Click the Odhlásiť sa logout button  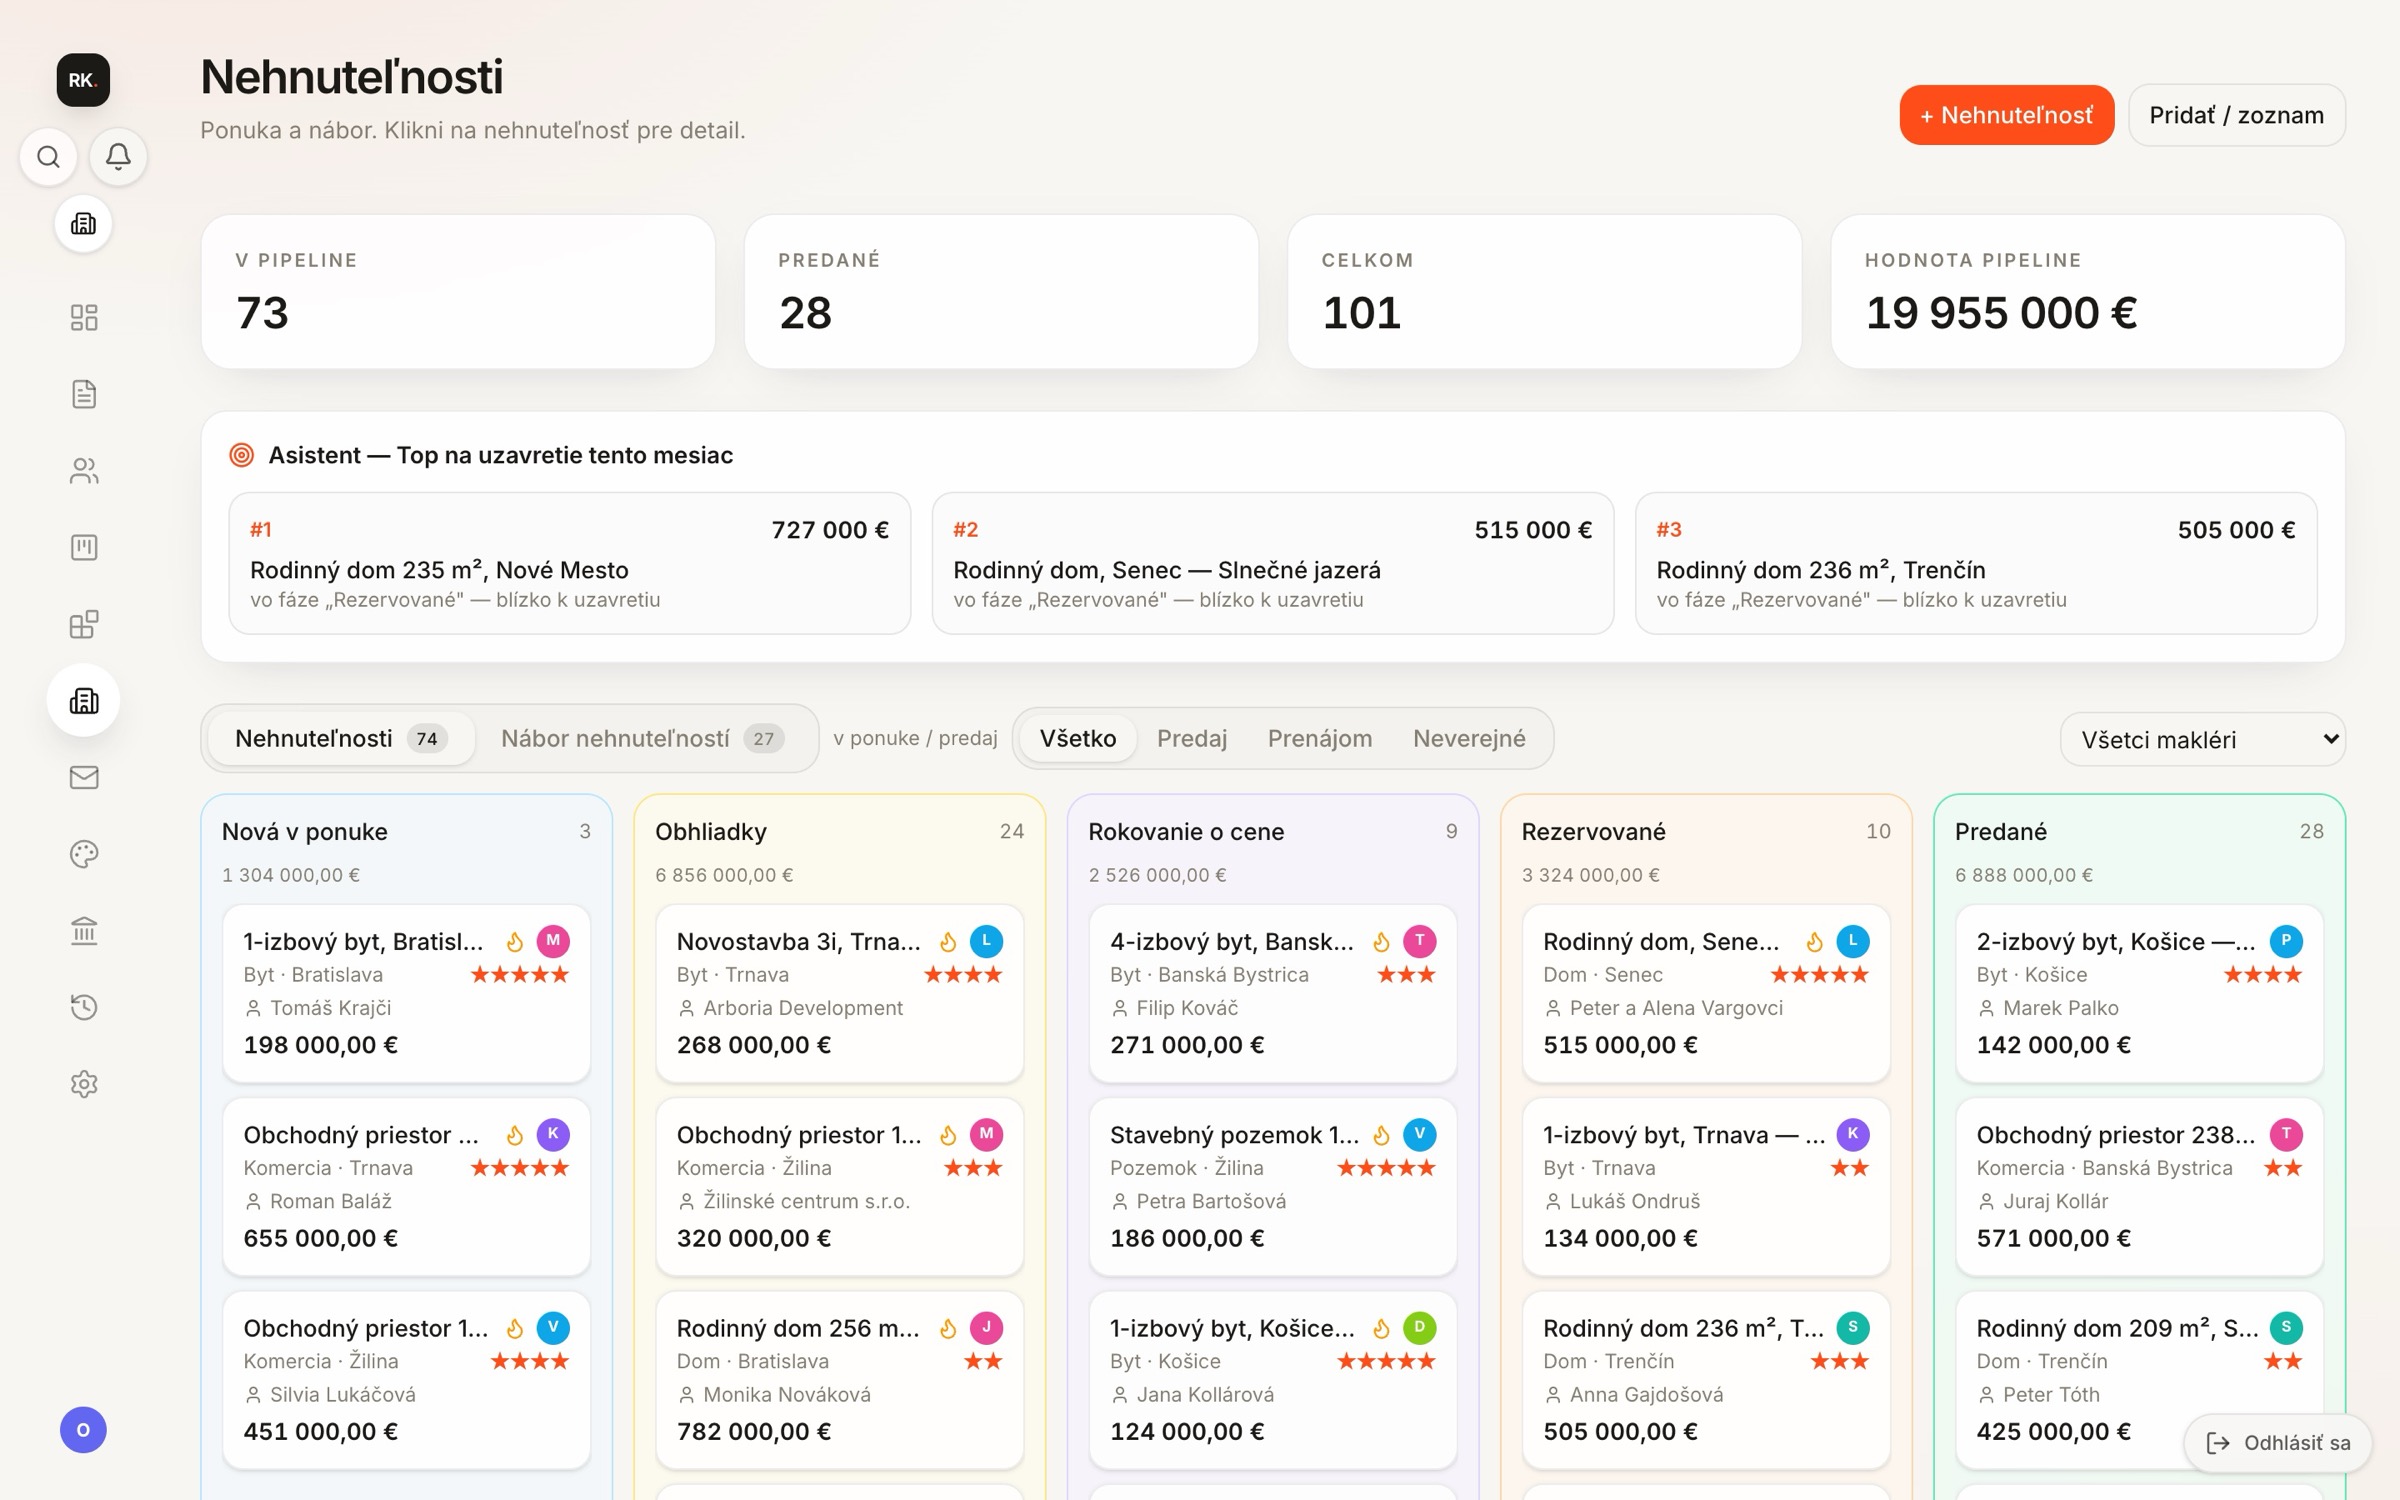coord(2278,1443)
